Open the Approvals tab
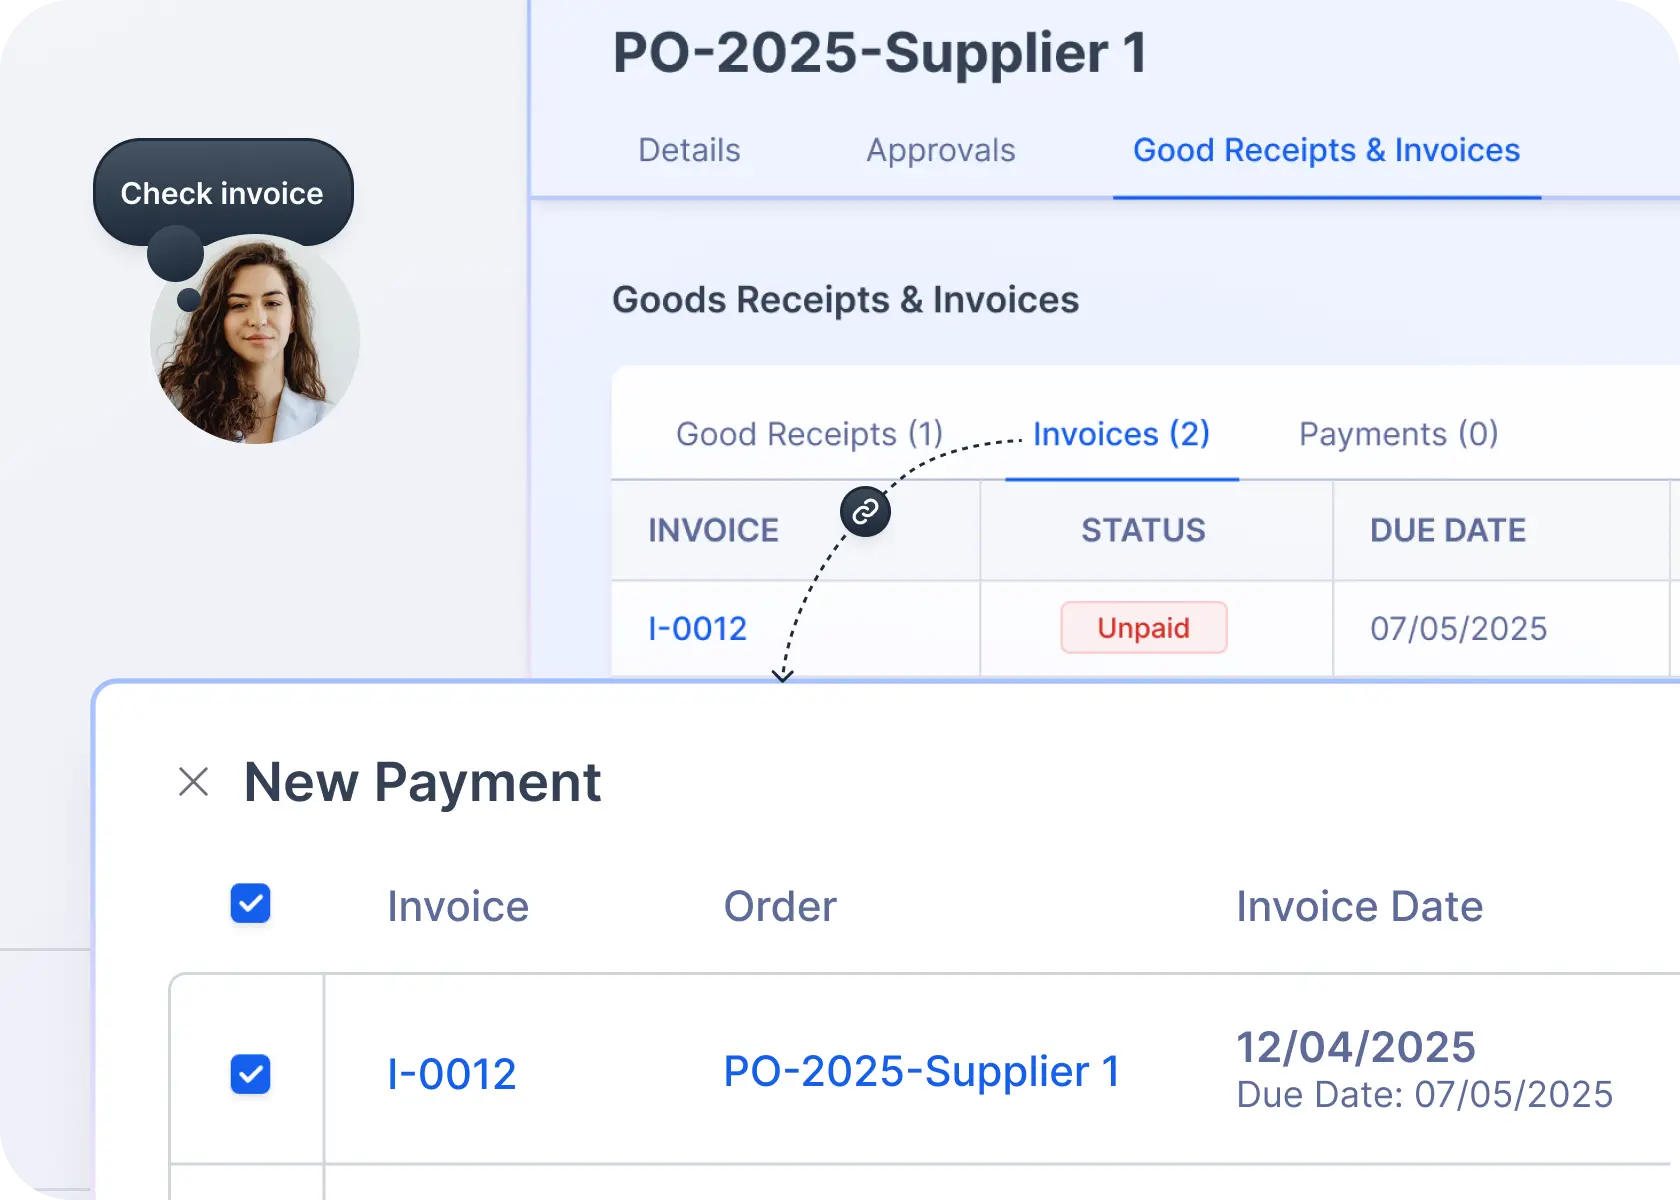Screen dimensions: 1680x1200 click(940, 150)
